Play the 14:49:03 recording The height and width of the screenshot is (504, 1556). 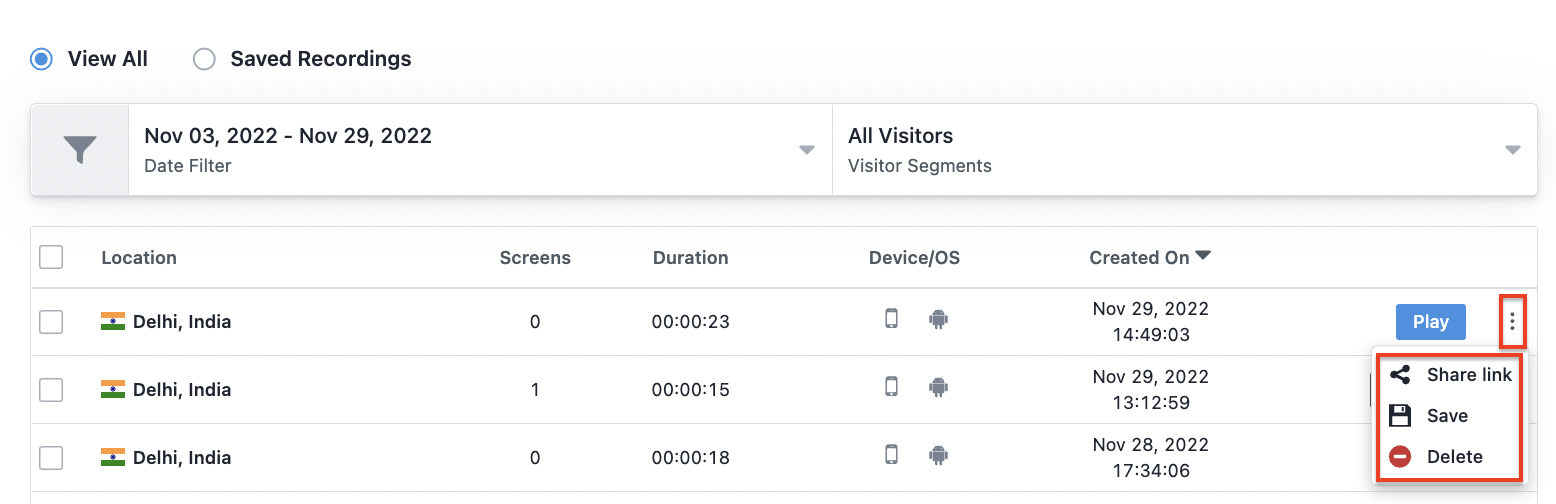[x=1430, y=322]
